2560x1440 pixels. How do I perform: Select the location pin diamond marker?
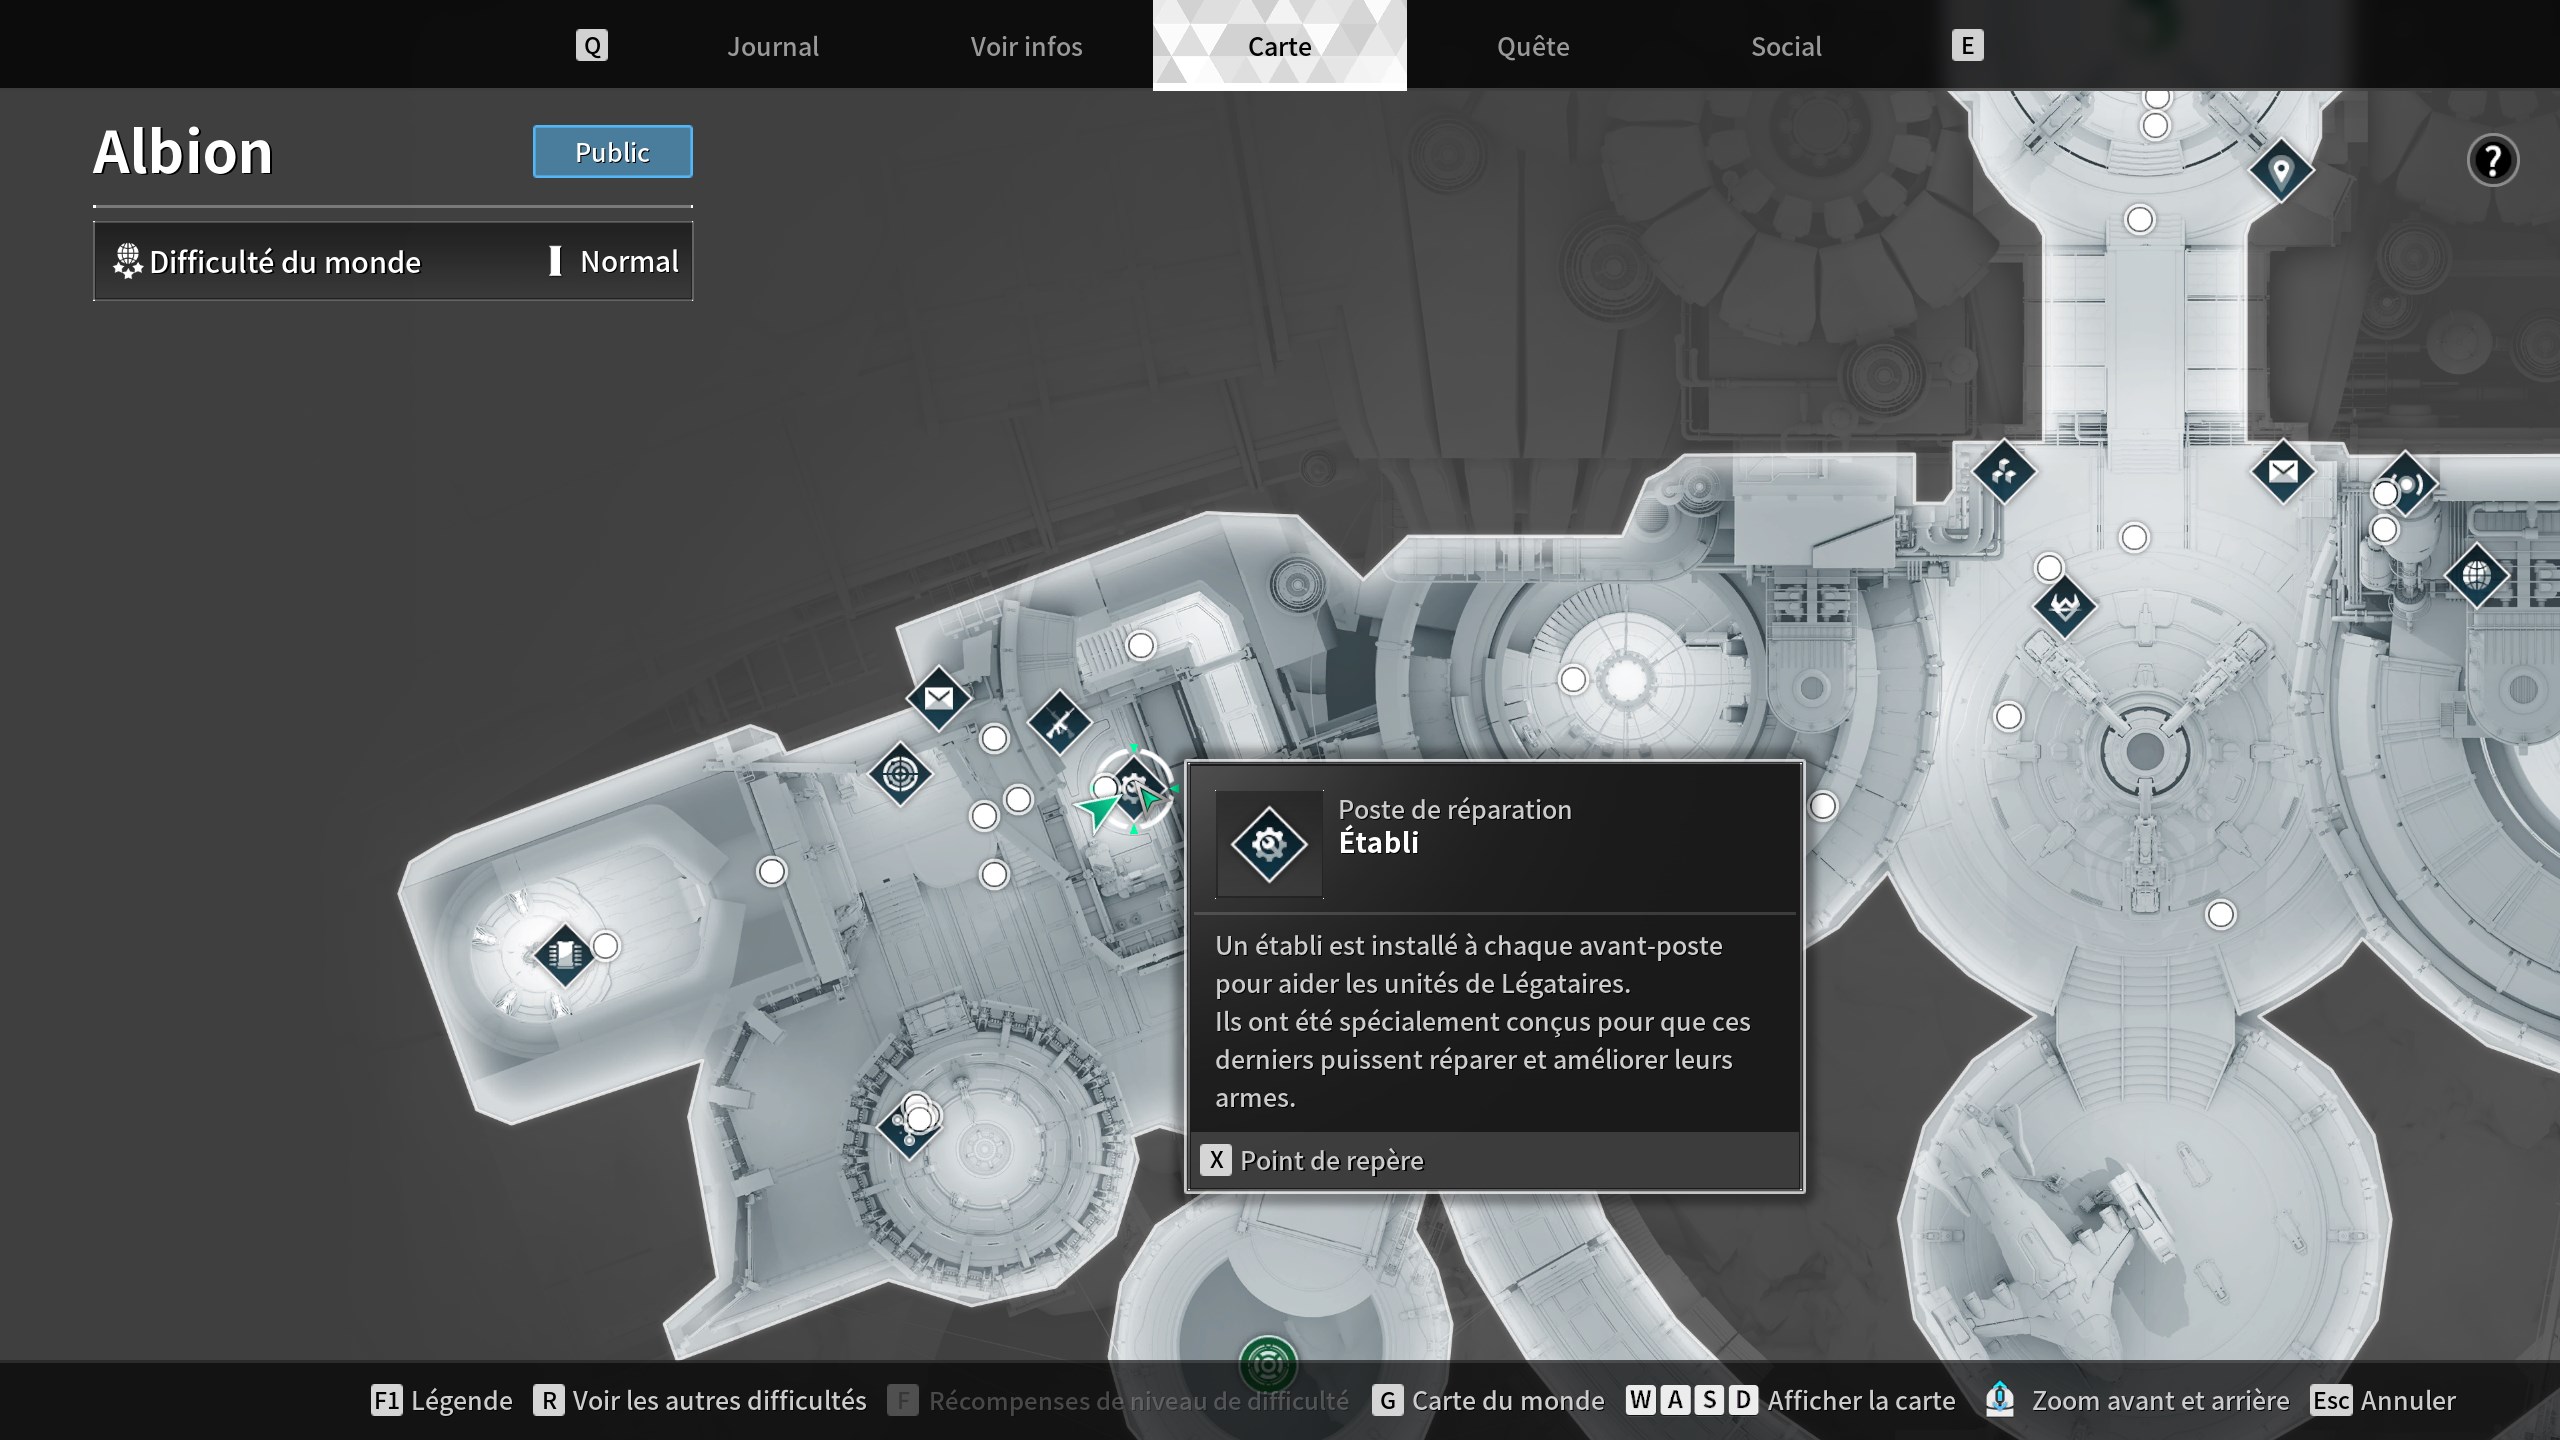(2280, 171)
